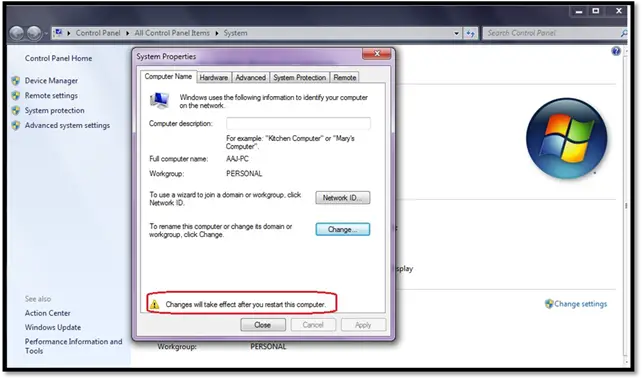
Task: Click the Cancel button
Action: pyautogui.click(x=313, y=325)
